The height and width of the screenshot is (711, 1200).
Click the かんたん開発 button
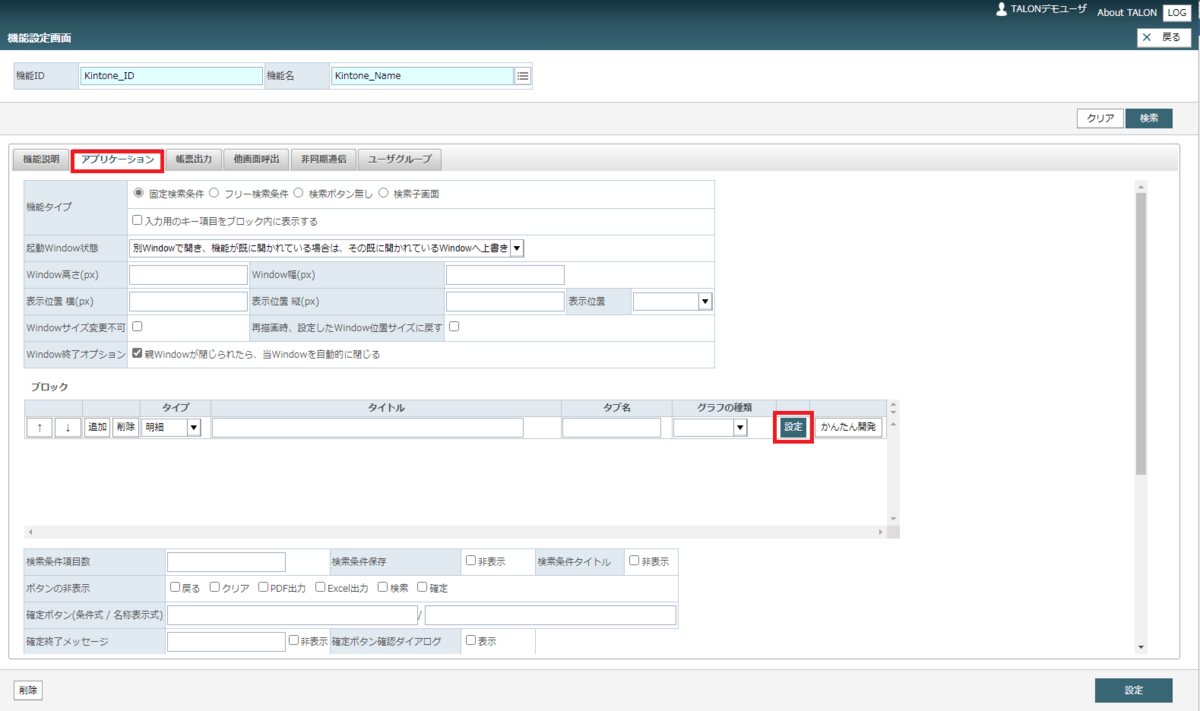point(849,427)
